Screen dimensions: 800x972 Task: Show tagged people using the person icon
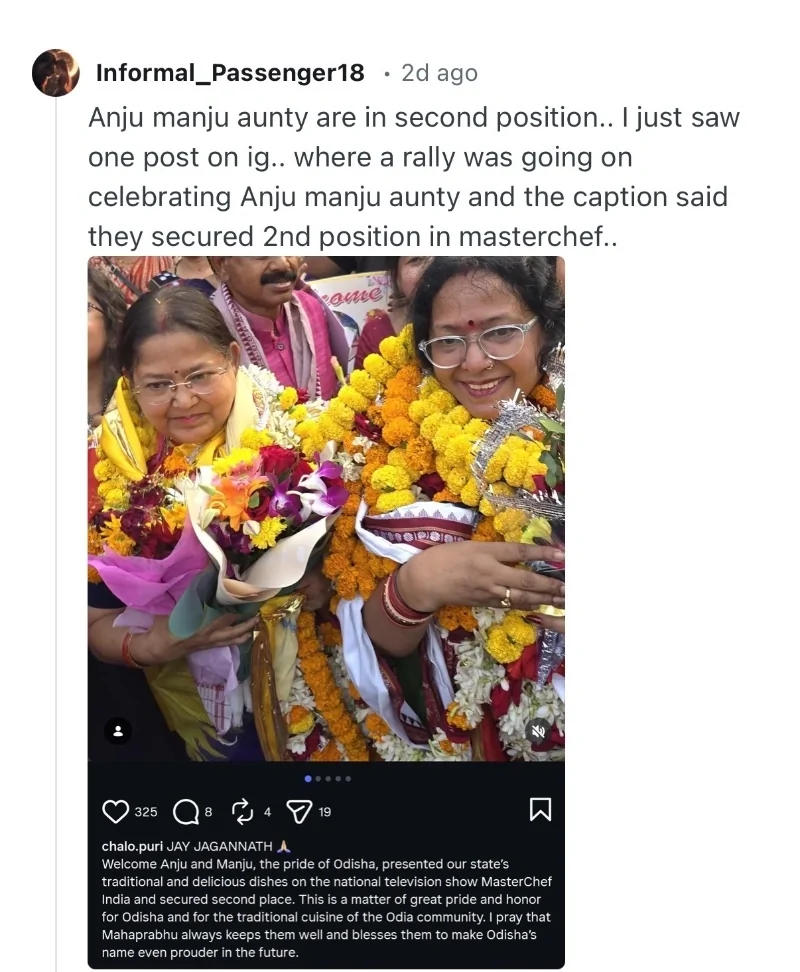point(118,729)
